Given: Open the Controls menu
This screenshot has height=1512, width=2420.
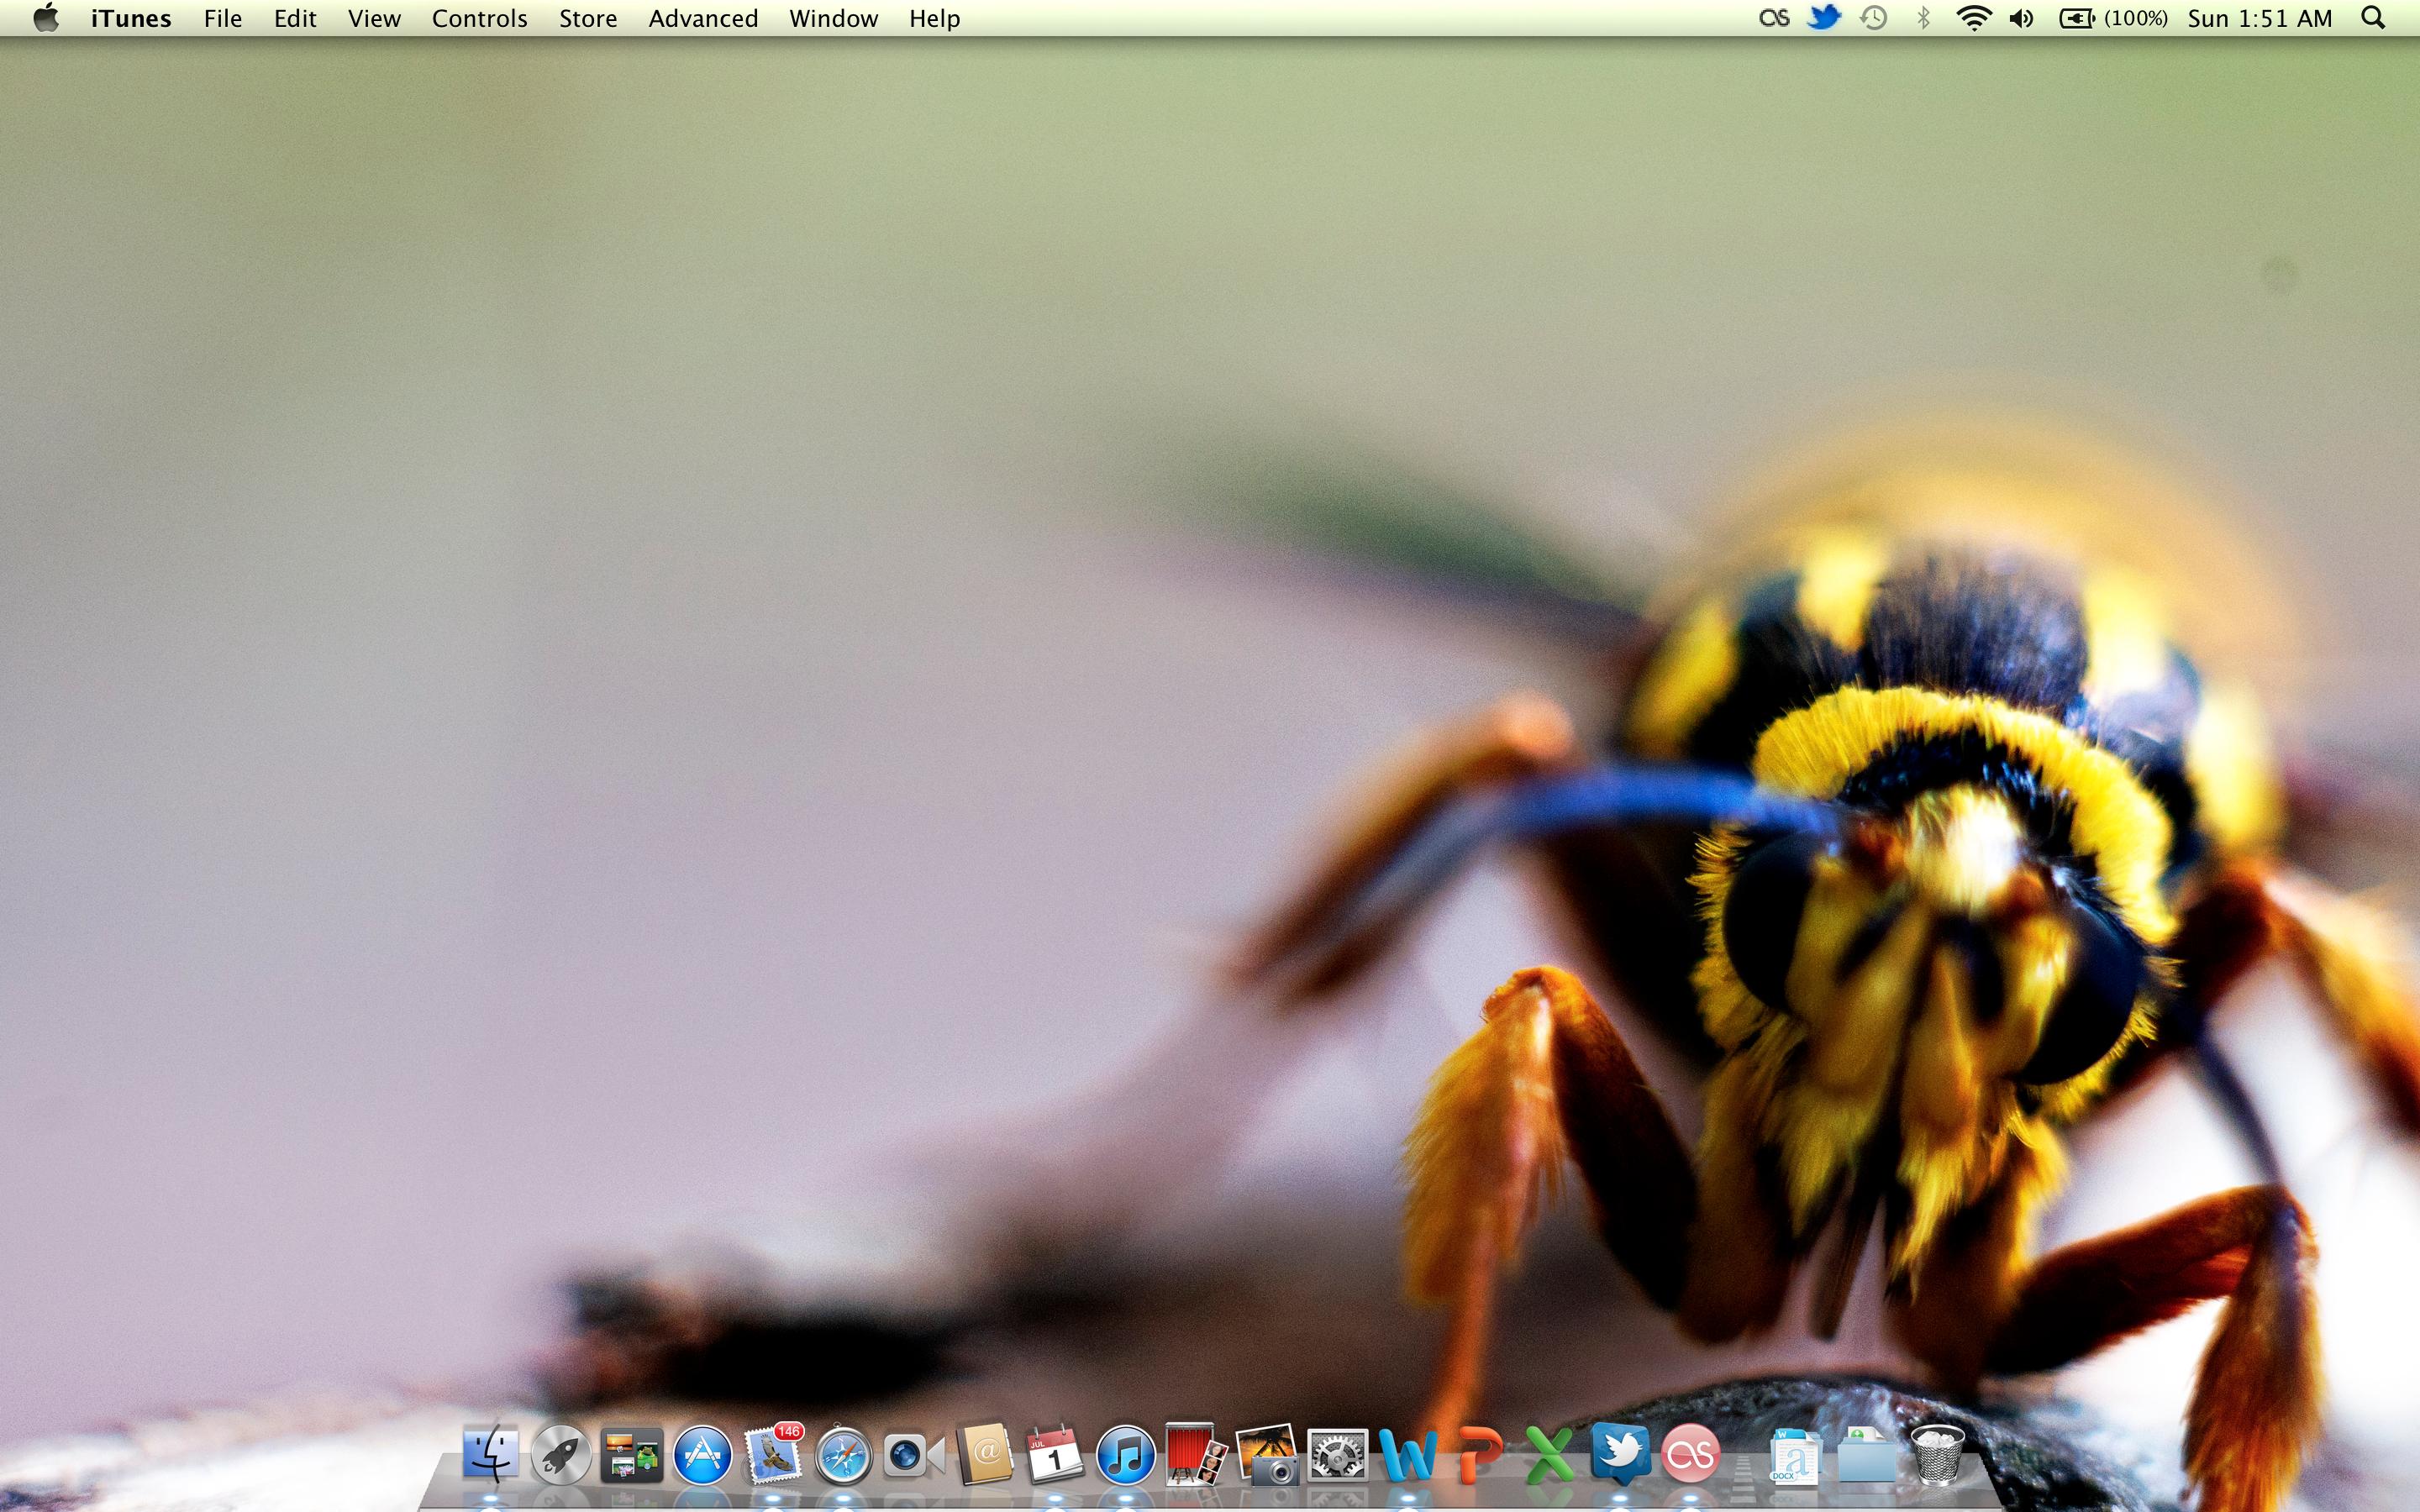Looking at the screenshot, I should pyautogui.click(x=479, y=18).
